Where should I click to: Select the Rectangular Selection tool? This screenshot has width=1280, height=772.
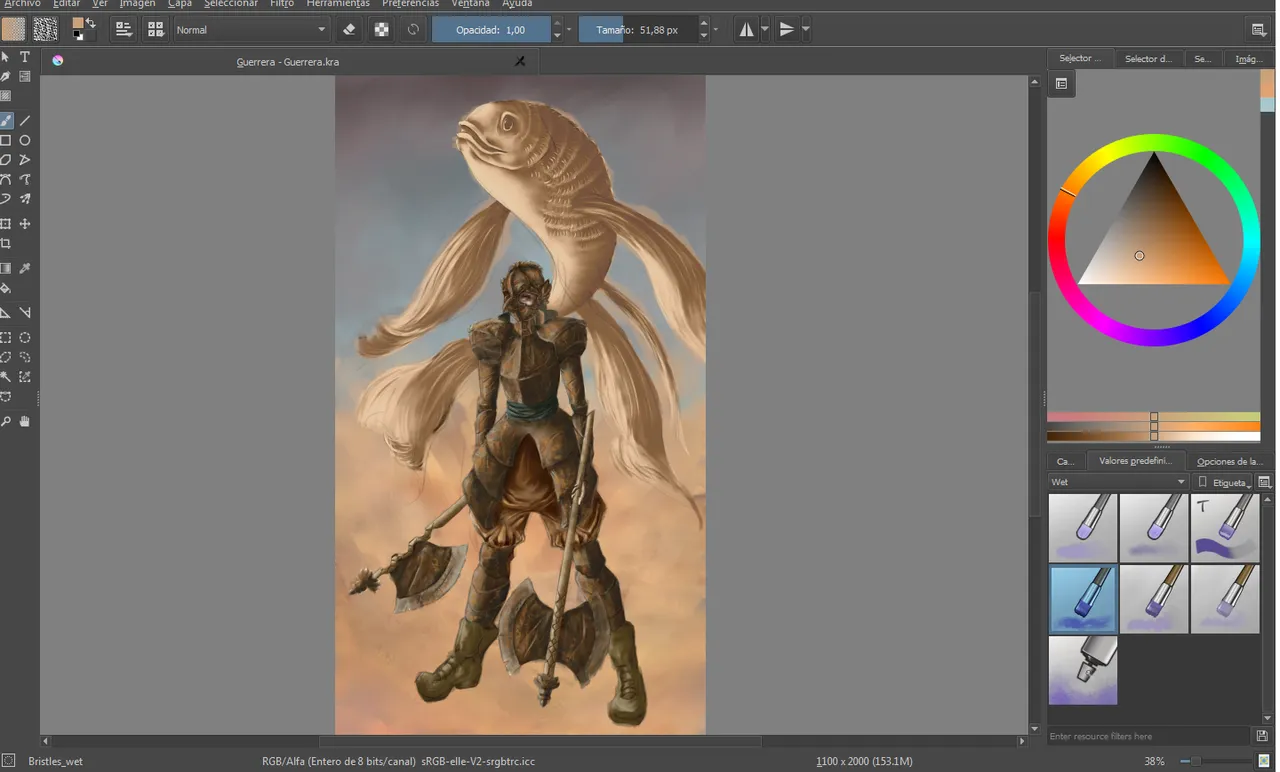[6, 338]
